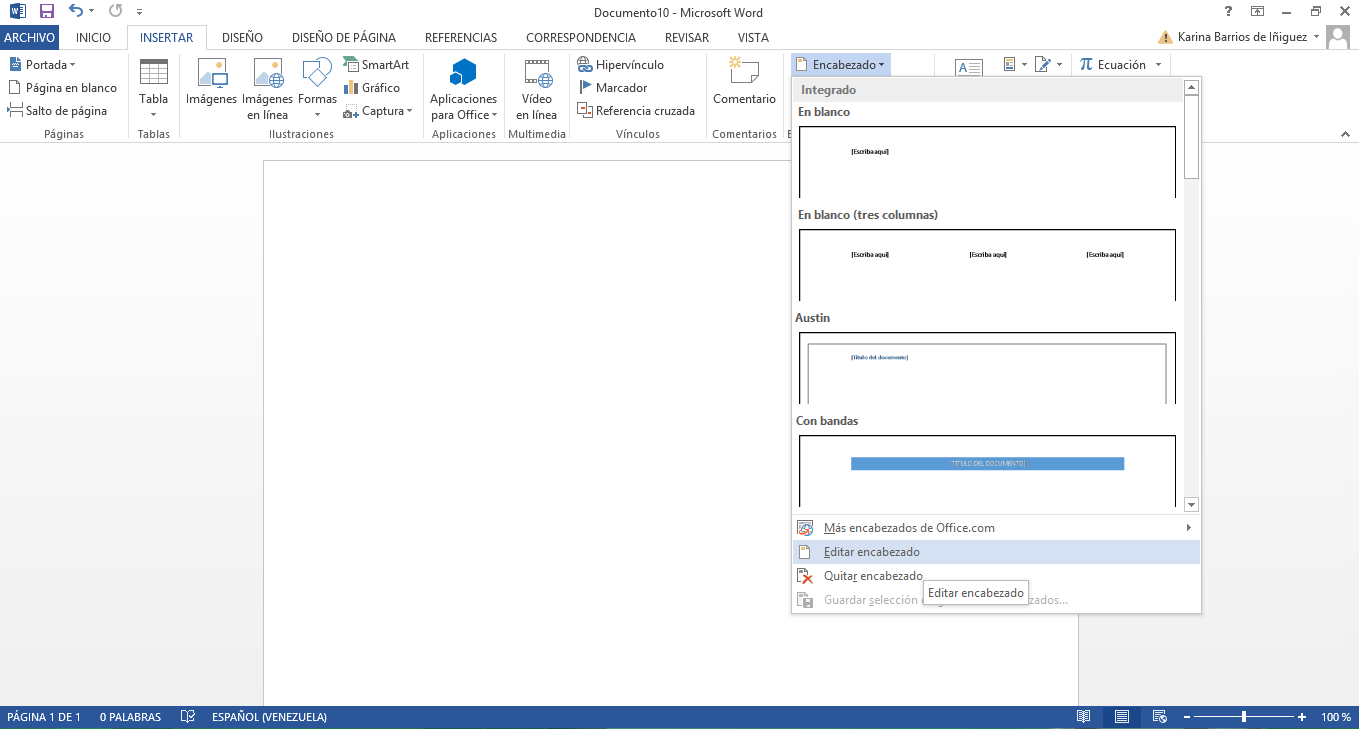Click the text box icon in ribbon

coord(969,67)
